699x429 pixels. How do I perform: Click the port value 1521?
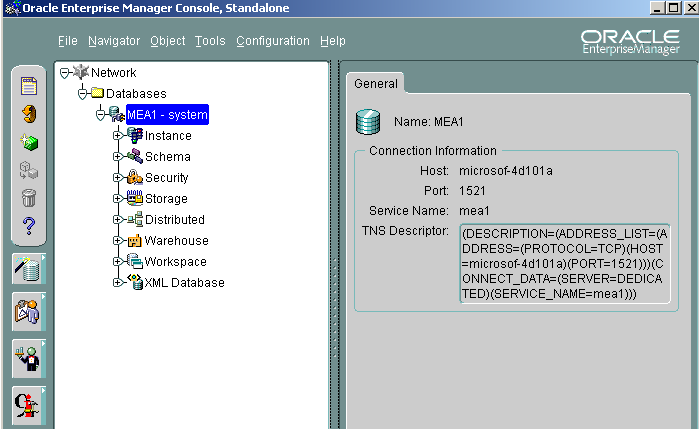pos(472,191)
